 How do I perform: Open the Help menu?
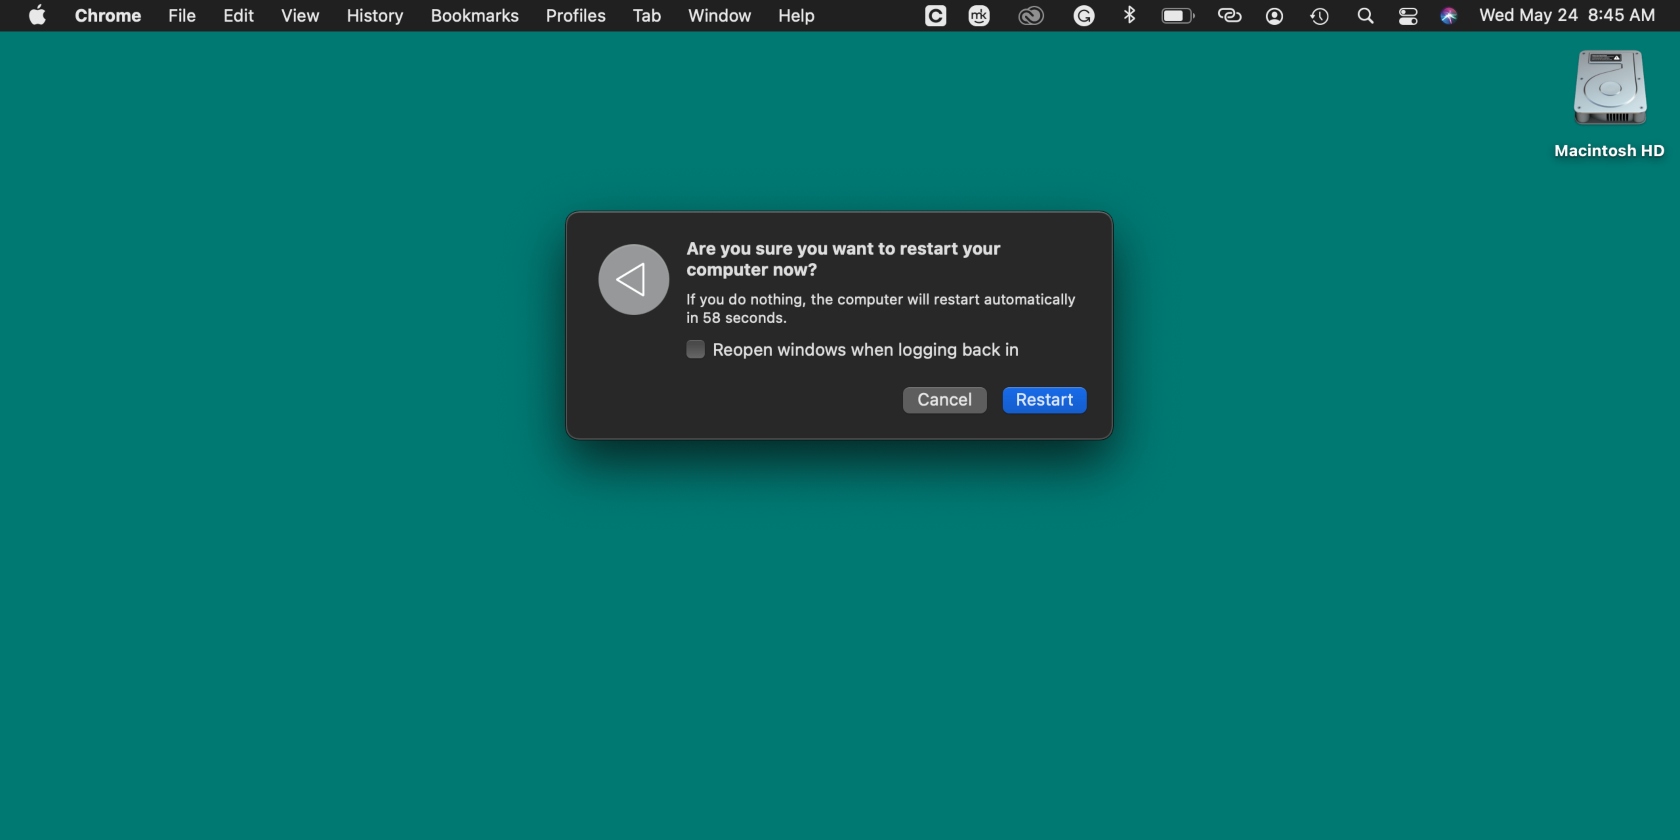pyautogui.click(x=796, y=15)
